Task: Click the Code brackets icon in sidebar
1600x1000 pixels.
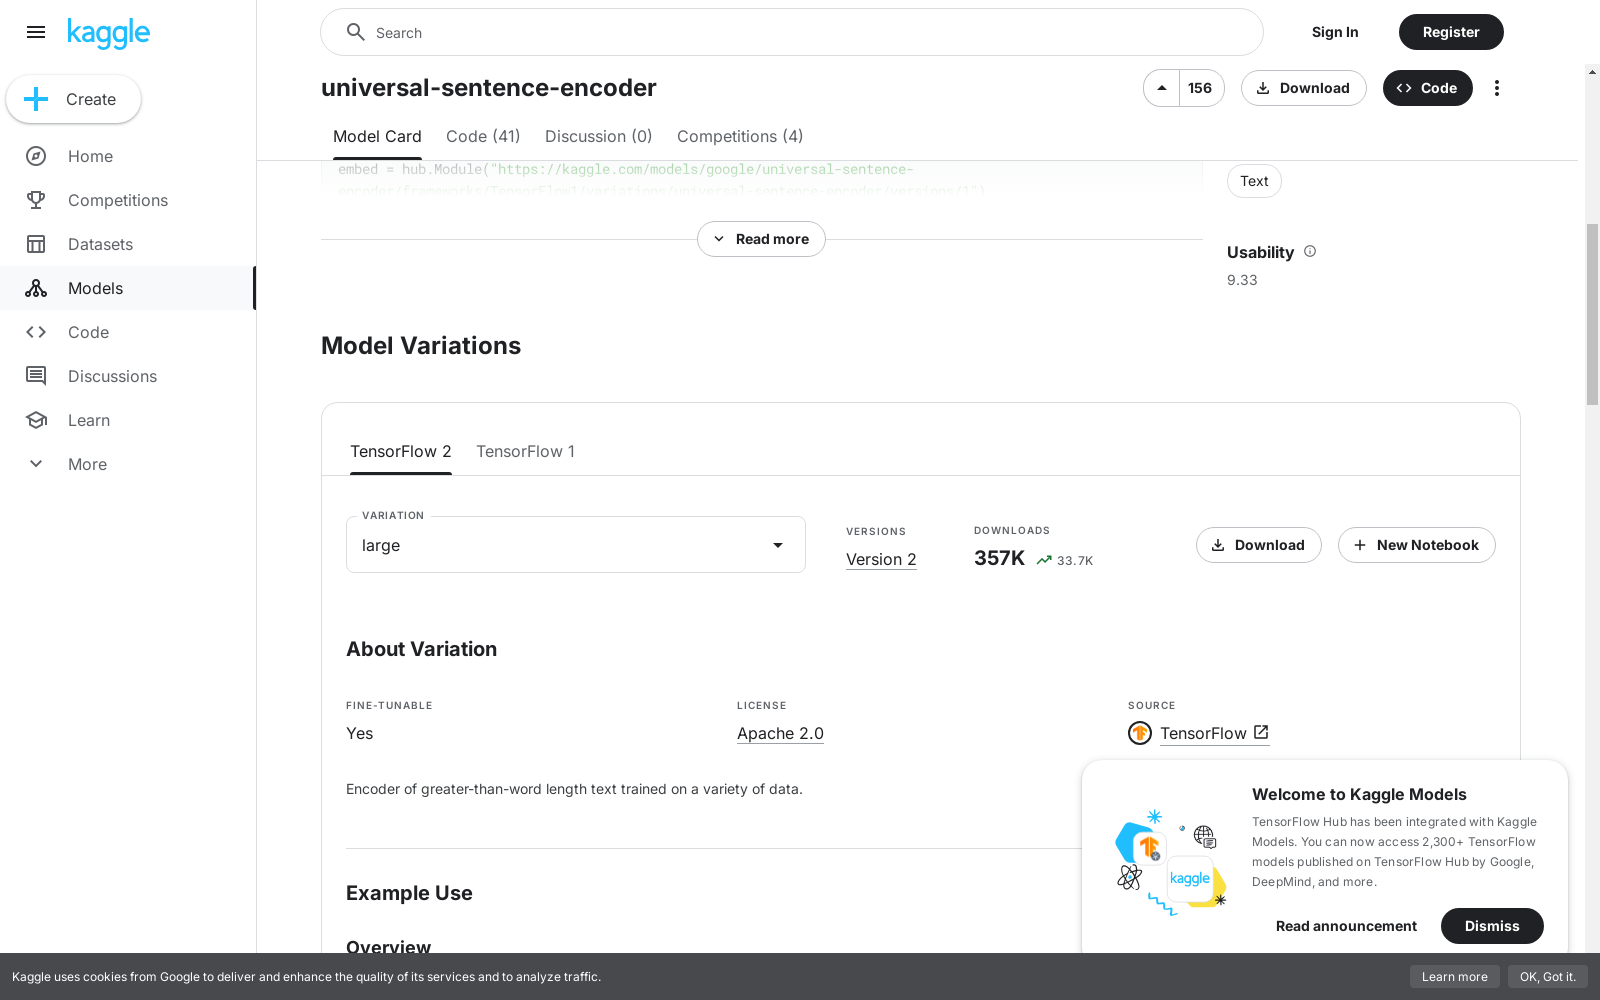Action: click(36, 332)
